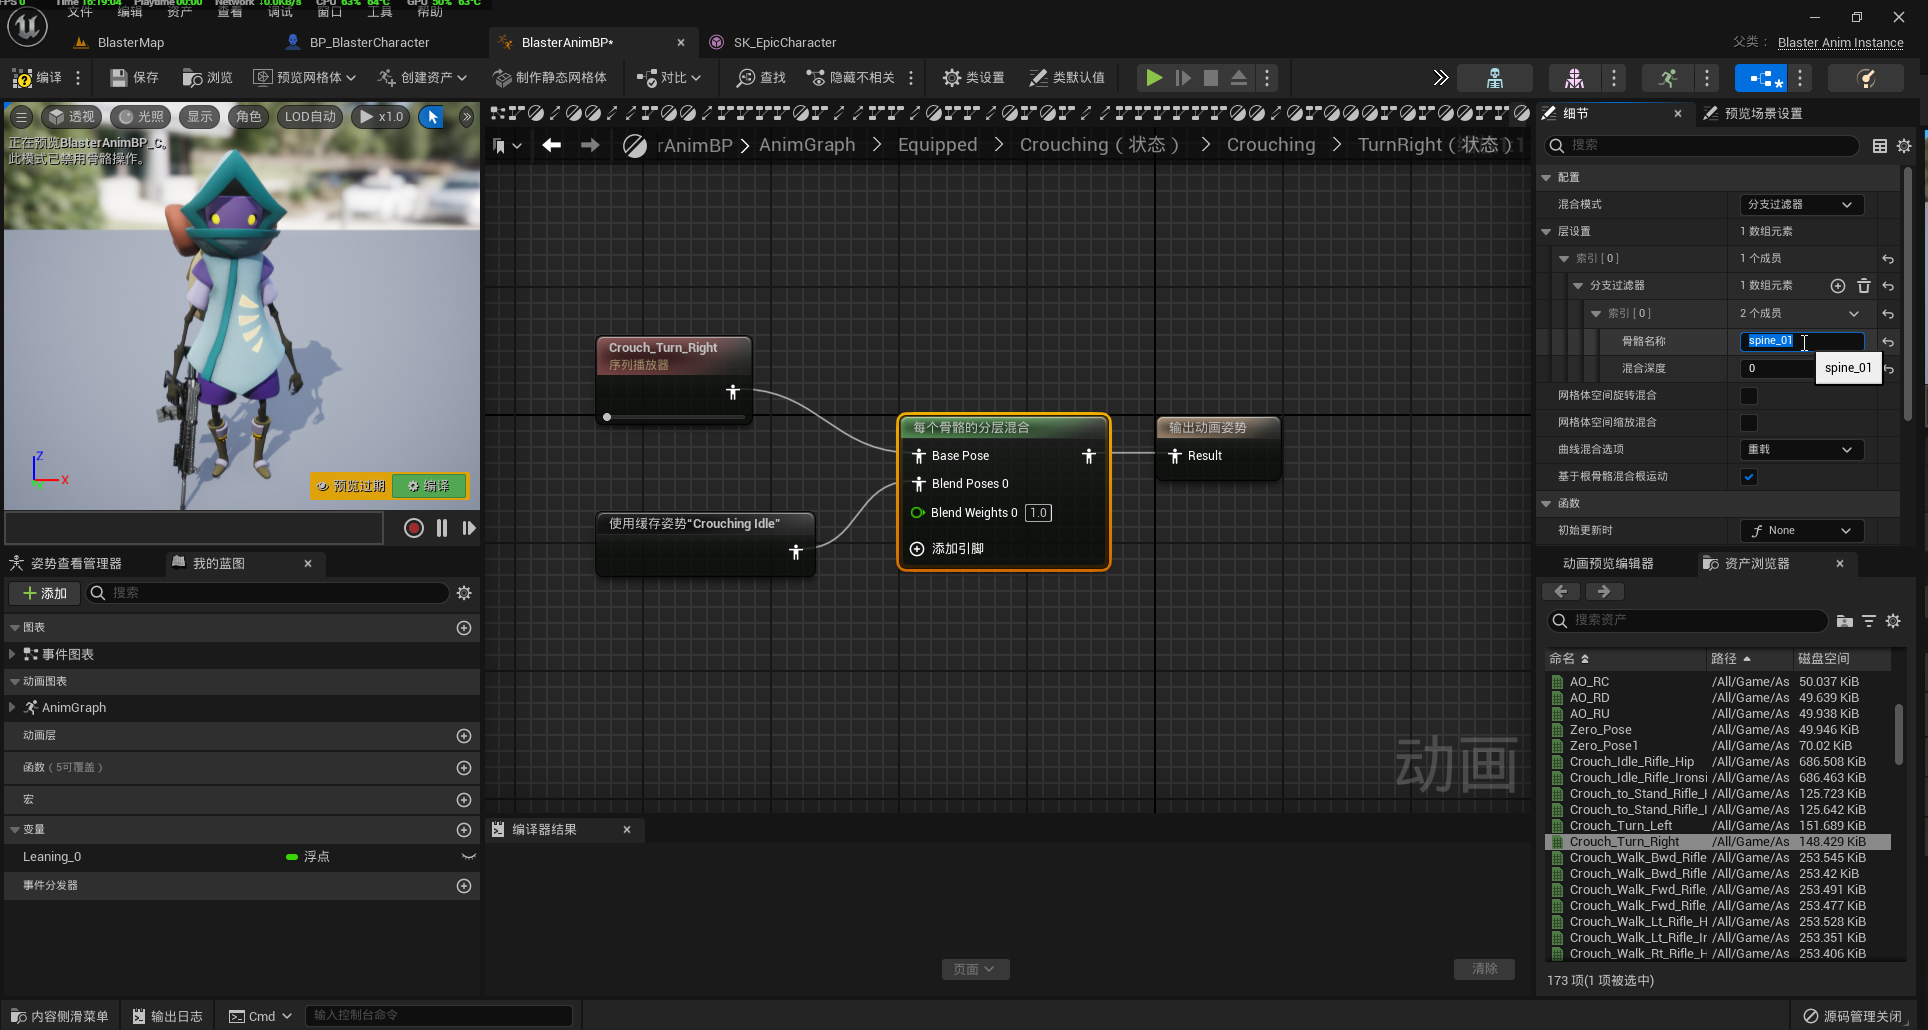Switch to physics asset mode icon
This screenshot has width=1928, height=1030.
[x=1865, y=78]
